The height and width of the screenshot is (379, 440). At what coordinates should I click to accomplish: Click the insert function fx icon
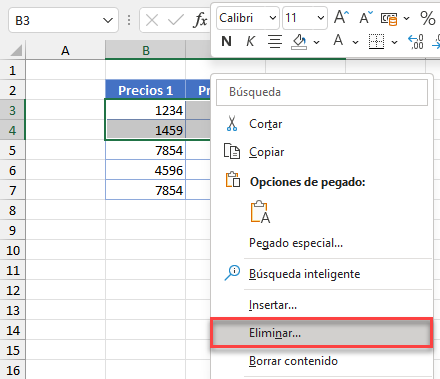(200, 20)
